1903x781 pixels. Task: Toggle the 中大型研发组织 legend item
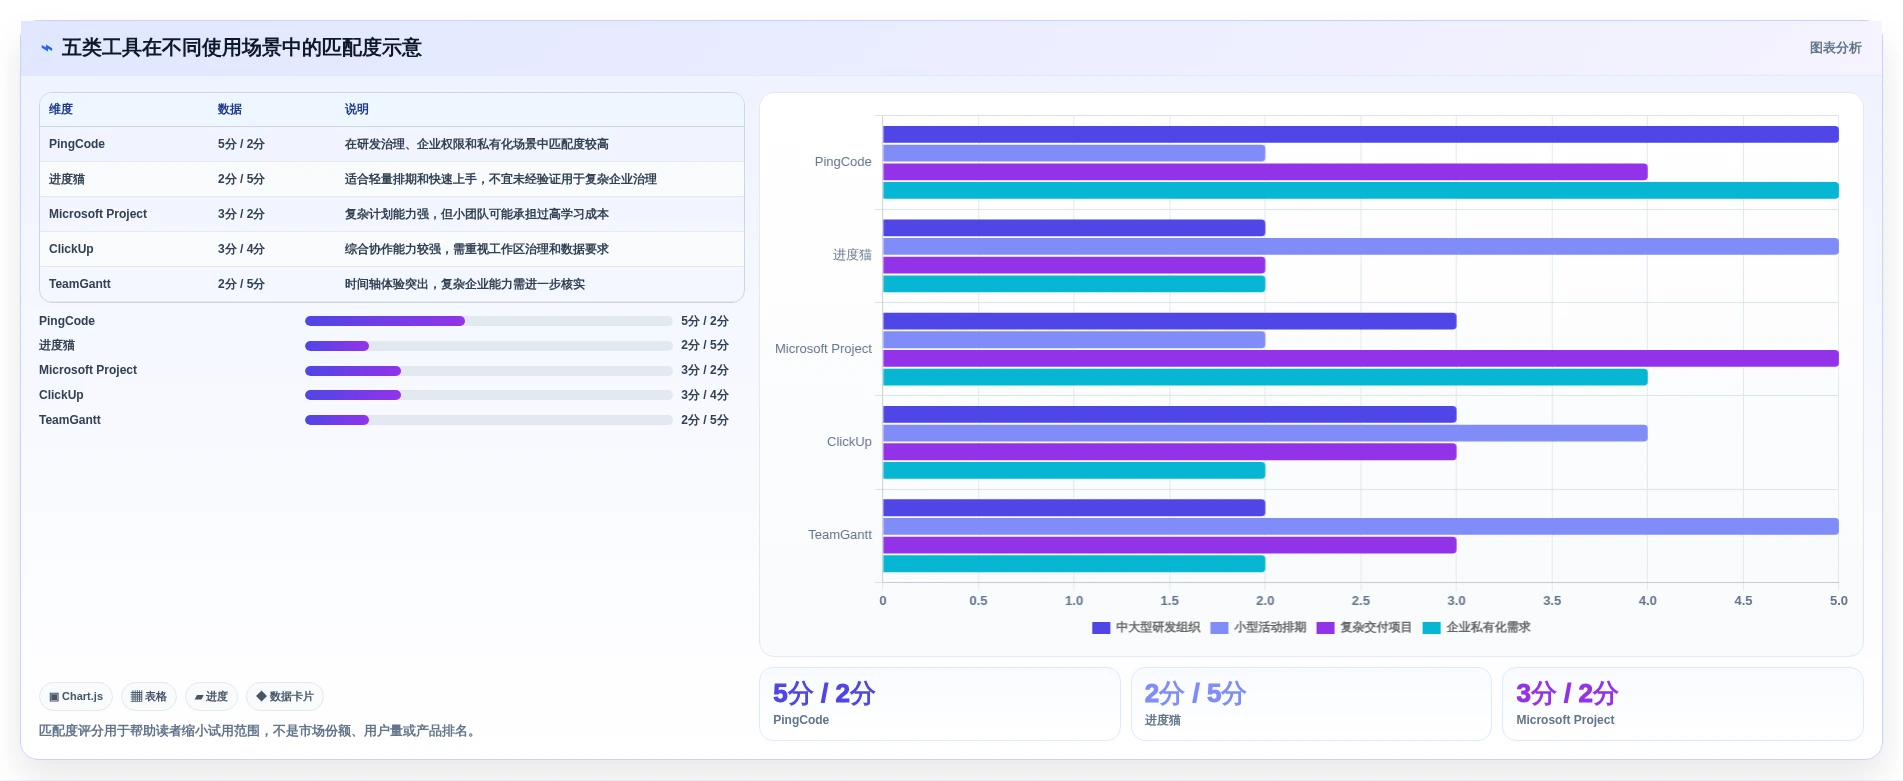pos(1146,628)
